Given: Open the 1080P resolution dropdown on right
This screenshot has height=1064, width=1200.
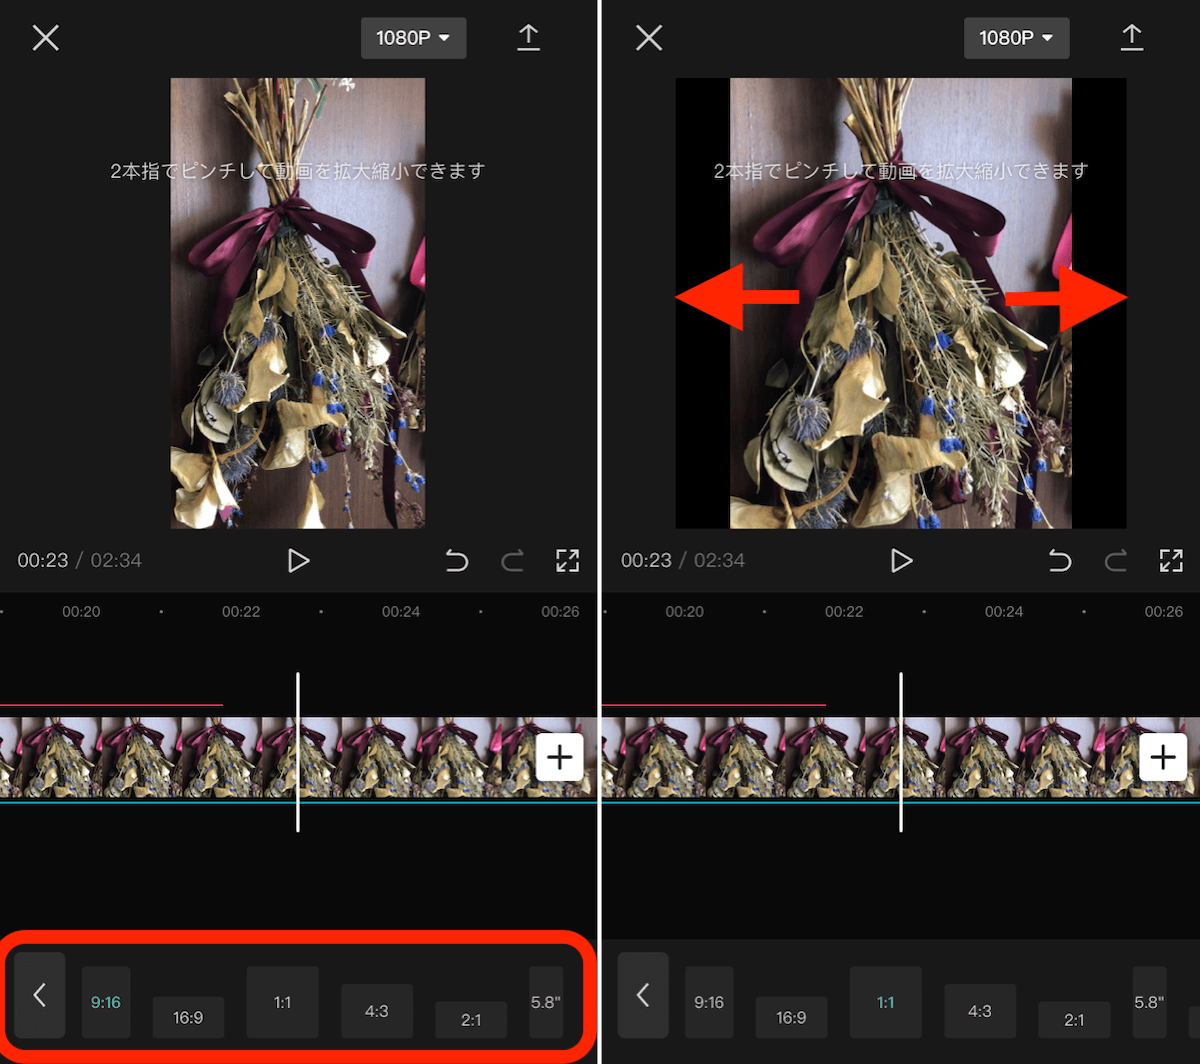Looking at the screenshot, I should 1016,38.
